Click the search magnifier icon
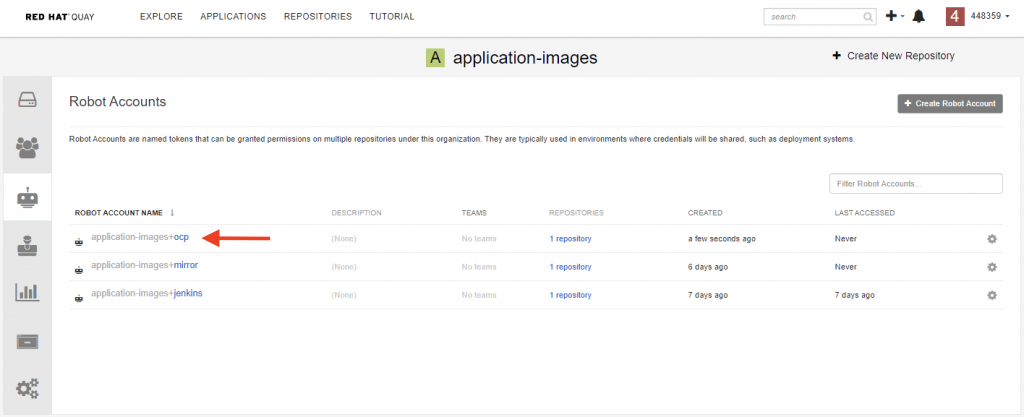Screen dimensions: 1024x417 [867, 17]
